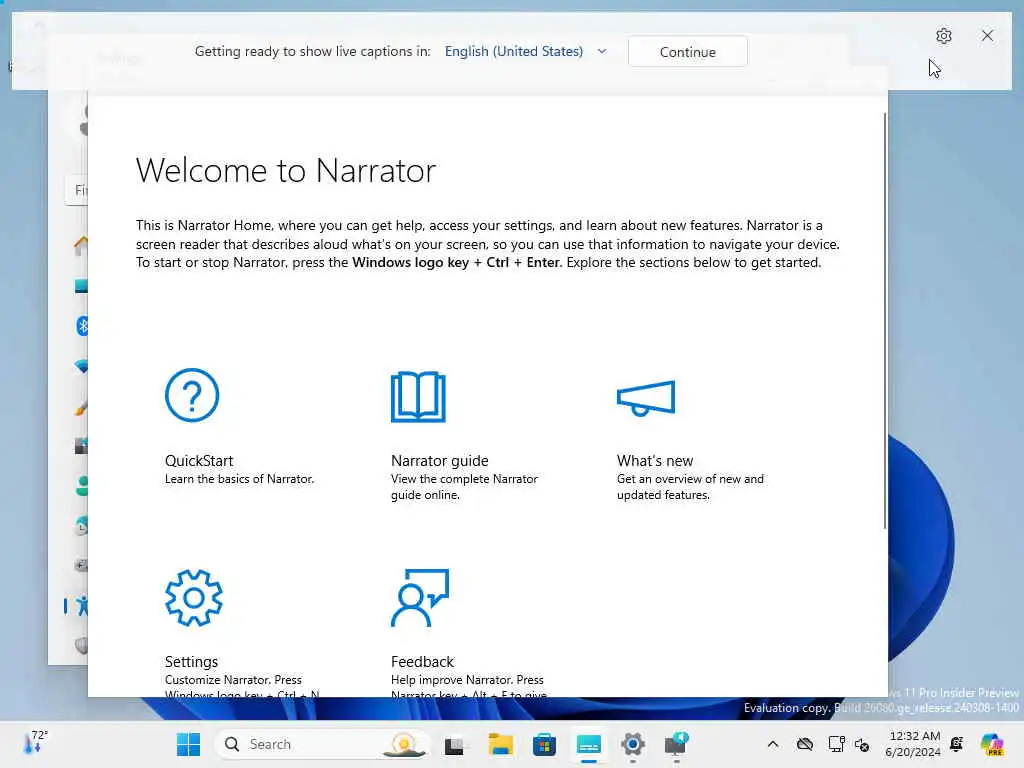Select Gaming icon in Settings sidebar
Viewport: 1024px width, 768px height.
coord(81,566)
